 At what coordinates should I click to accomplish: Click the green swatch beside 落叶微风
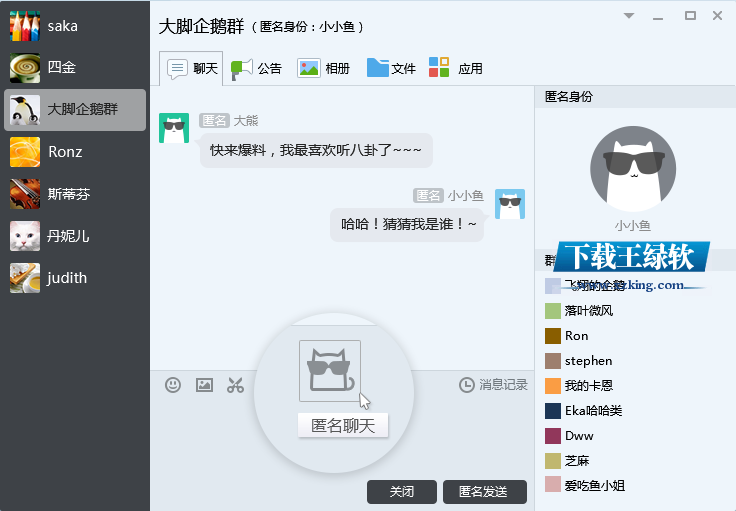click(553, 311)
